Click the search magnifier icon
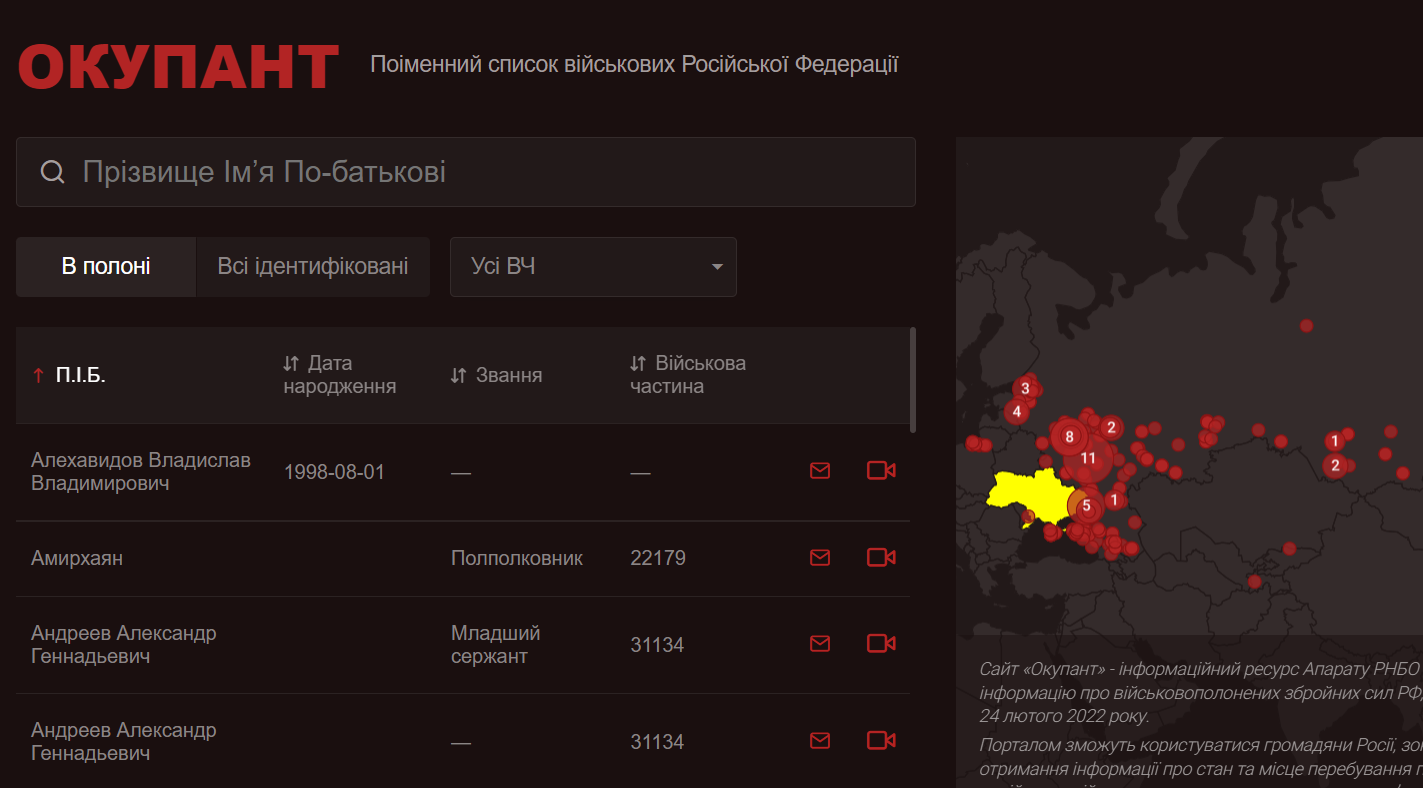Viewport: 1423px width, 788px height. (x=53, y=172)
